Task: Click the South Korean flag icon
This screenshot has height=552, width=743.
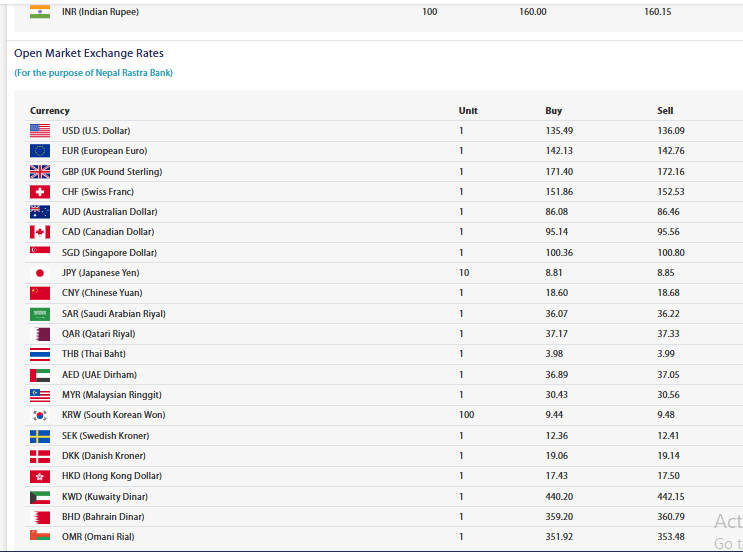Action: point(40,415)
